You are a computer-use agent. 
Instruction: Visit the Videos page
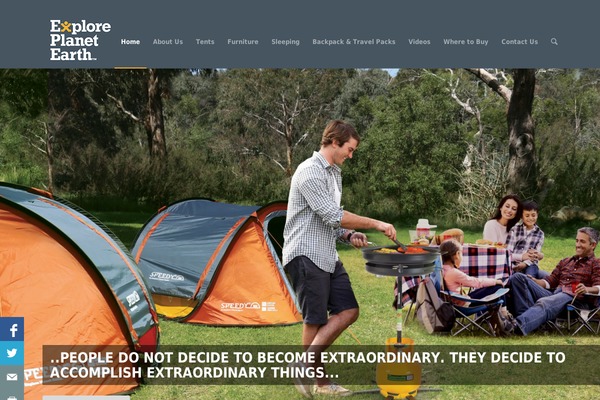pyautogui.click(x=419, y=42)
